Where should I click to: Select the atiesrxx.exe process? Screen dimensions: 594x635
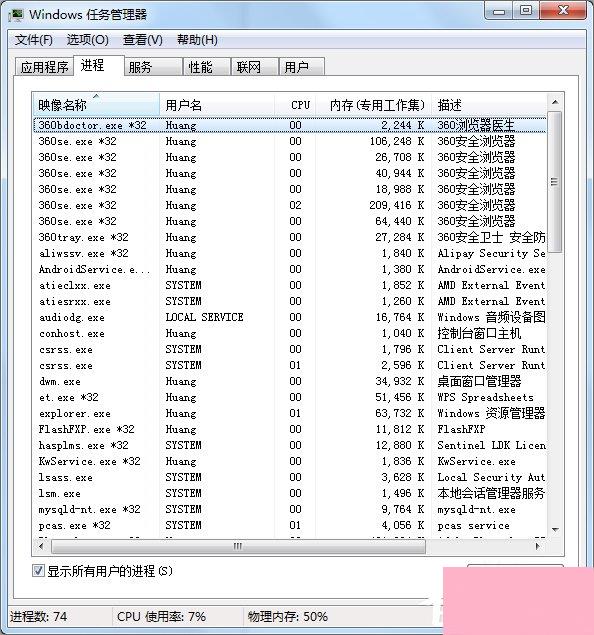[290, 301]
